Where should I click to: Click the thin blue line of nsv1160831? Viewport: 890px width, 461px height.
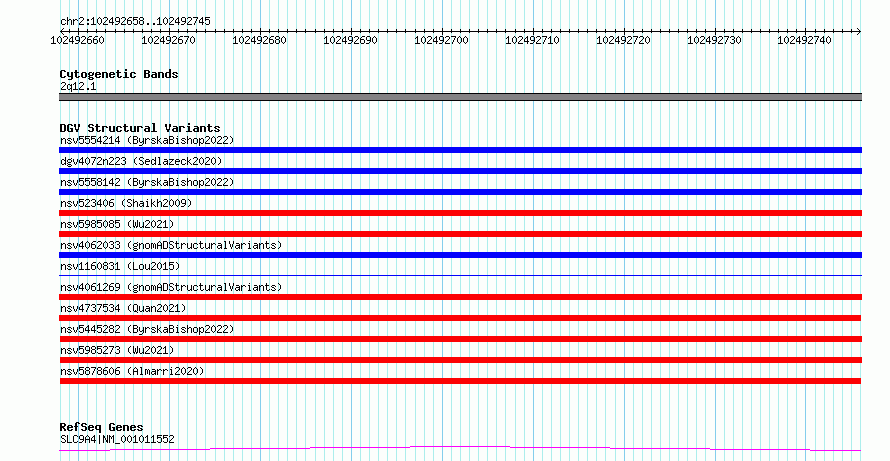click(460, 275)
